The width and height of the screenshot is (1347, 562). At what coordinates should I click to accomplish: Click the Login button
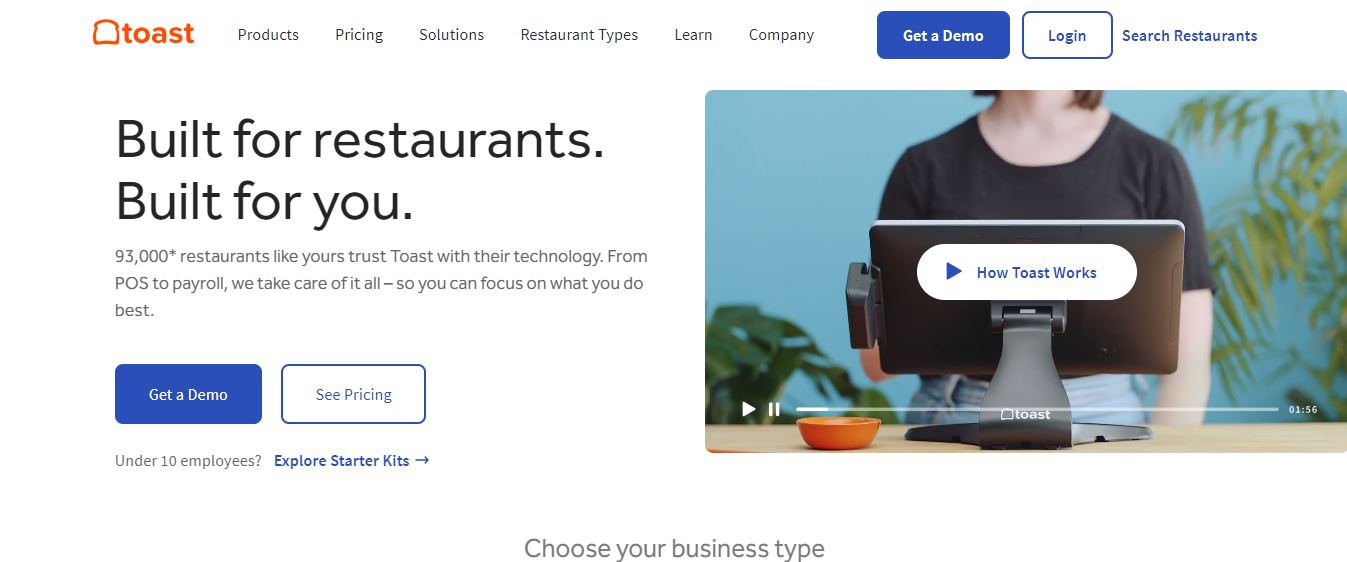pyautogui.click(x=1067, y=35)
